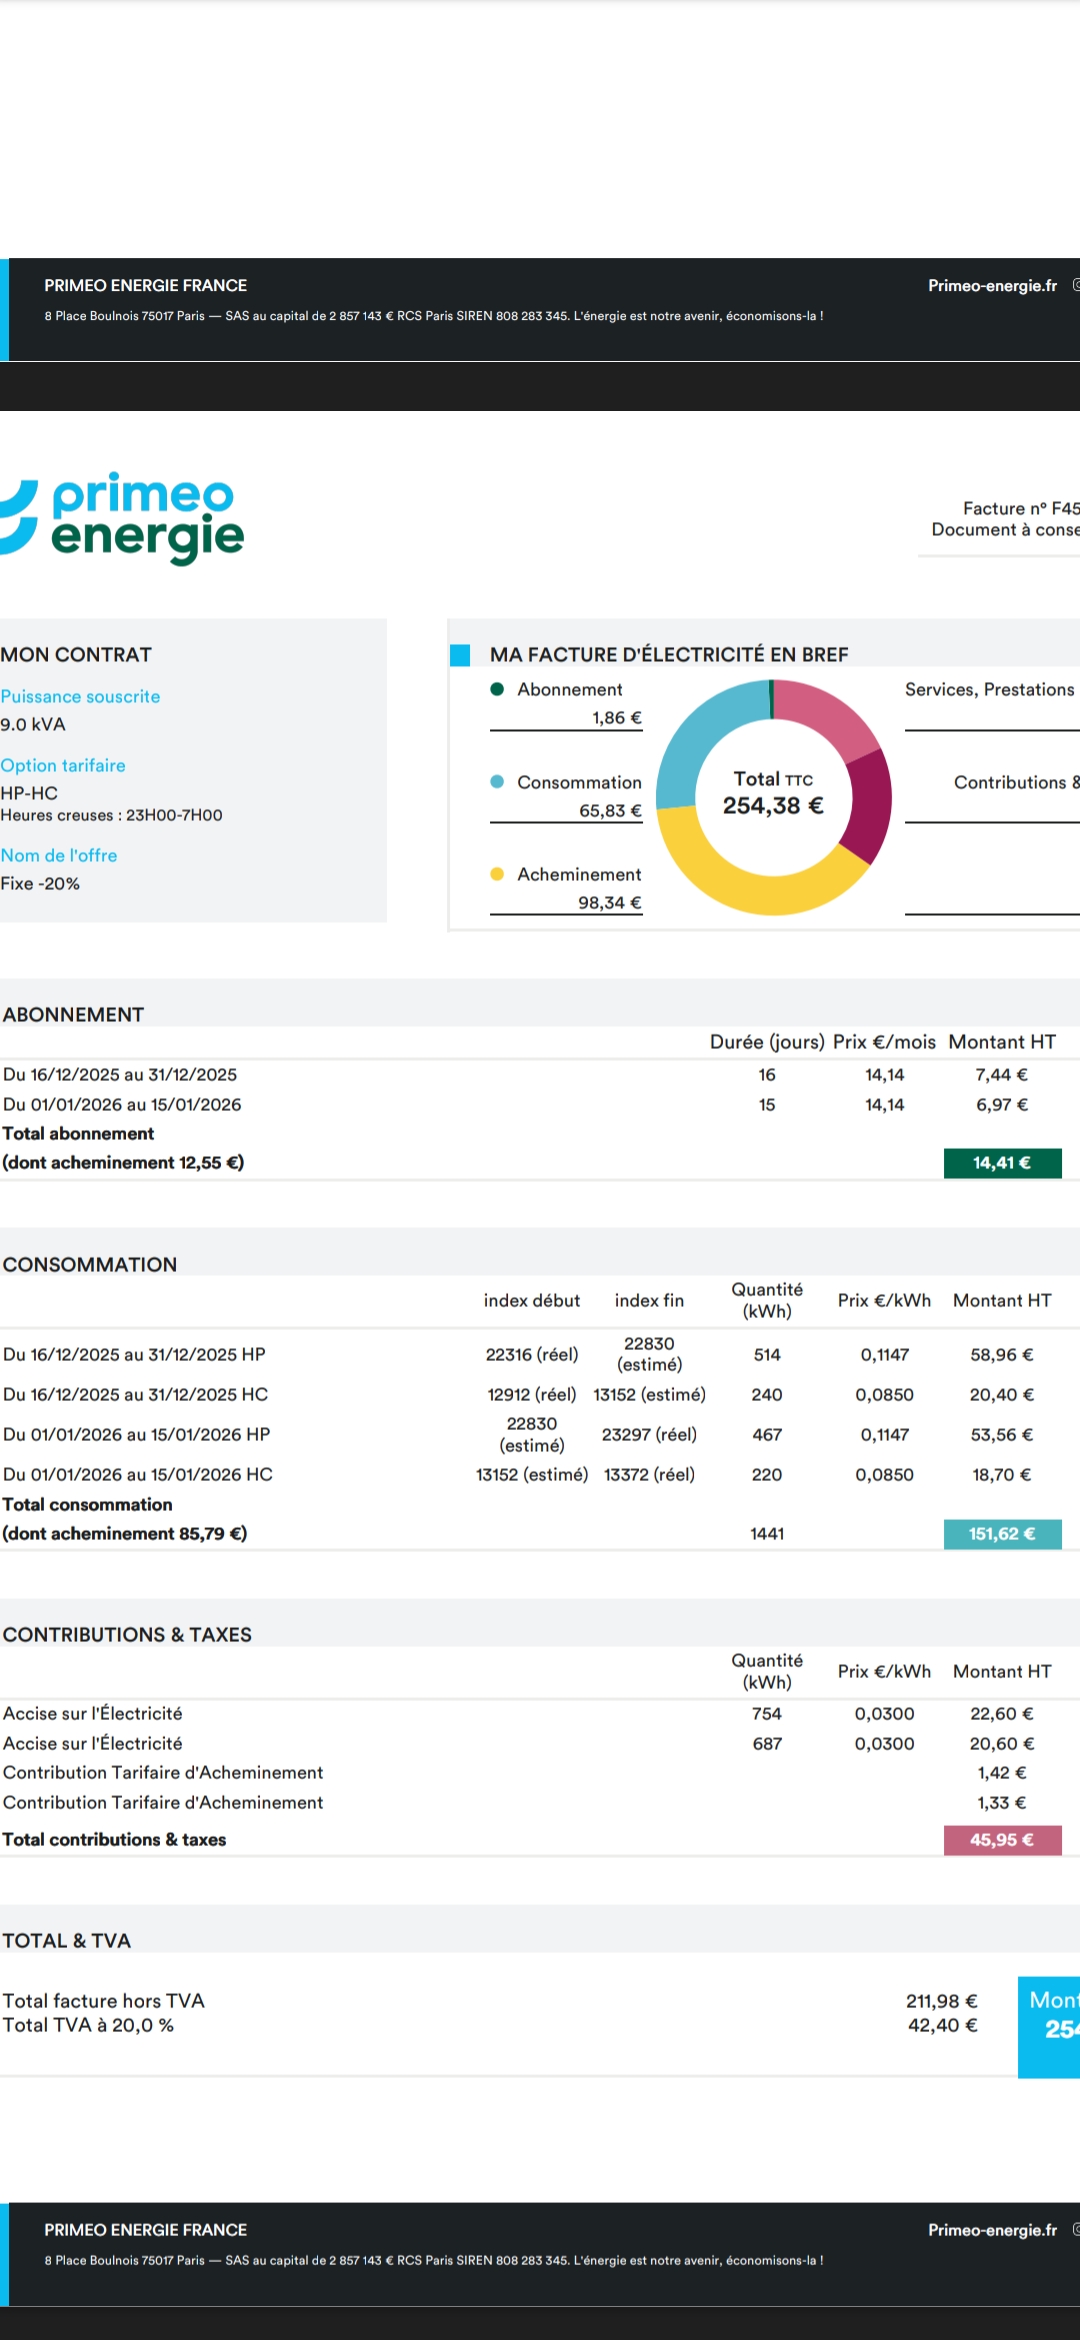Select the '23297 (réel)' index value

pyautogui.click(x=650, y=1435)
